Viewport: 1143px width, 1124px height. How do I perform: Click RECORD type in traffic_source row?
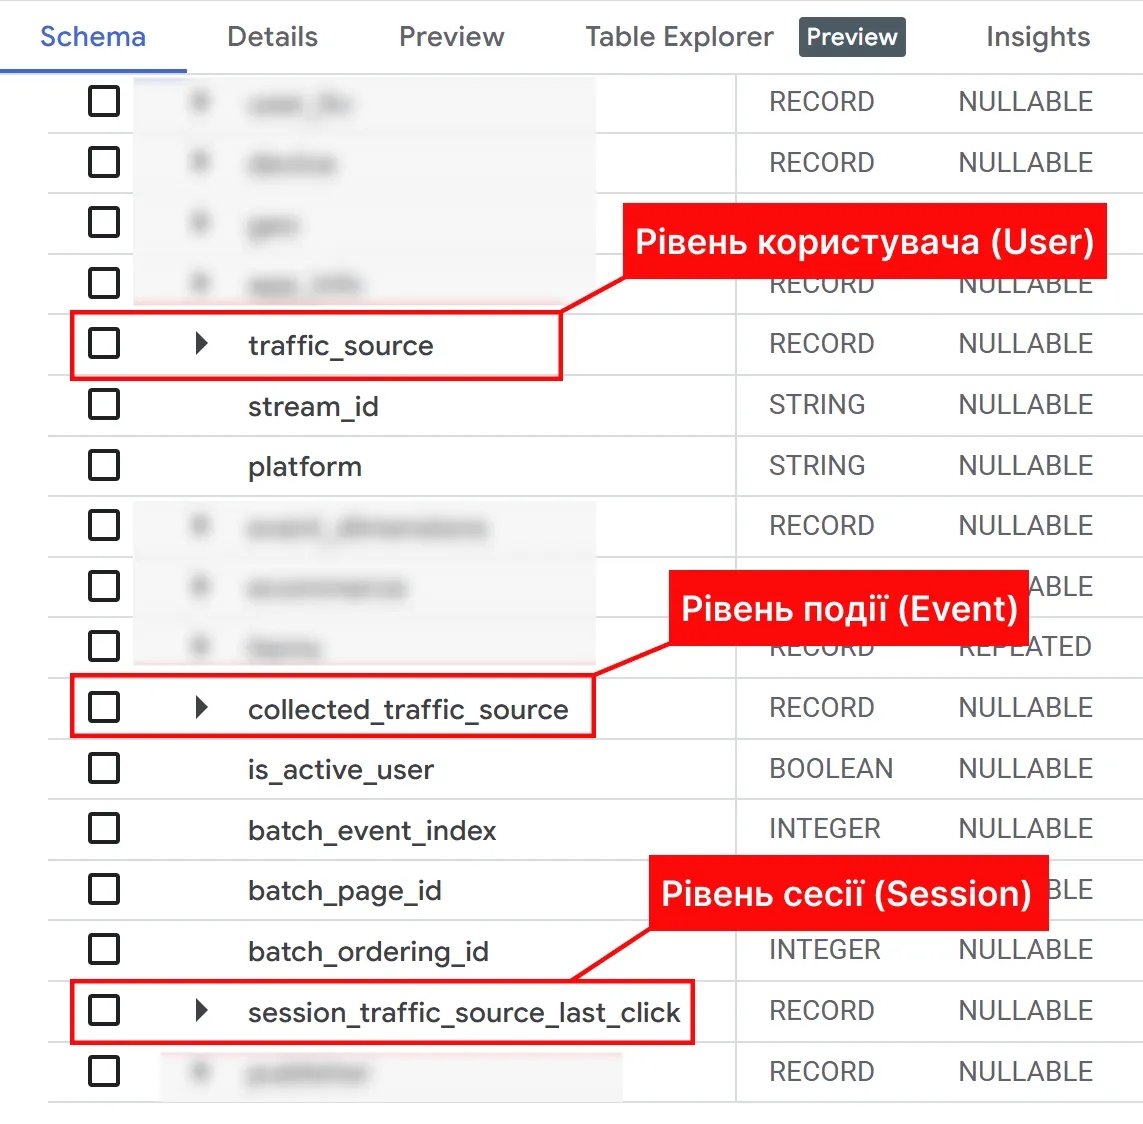[x=822, y=343]
